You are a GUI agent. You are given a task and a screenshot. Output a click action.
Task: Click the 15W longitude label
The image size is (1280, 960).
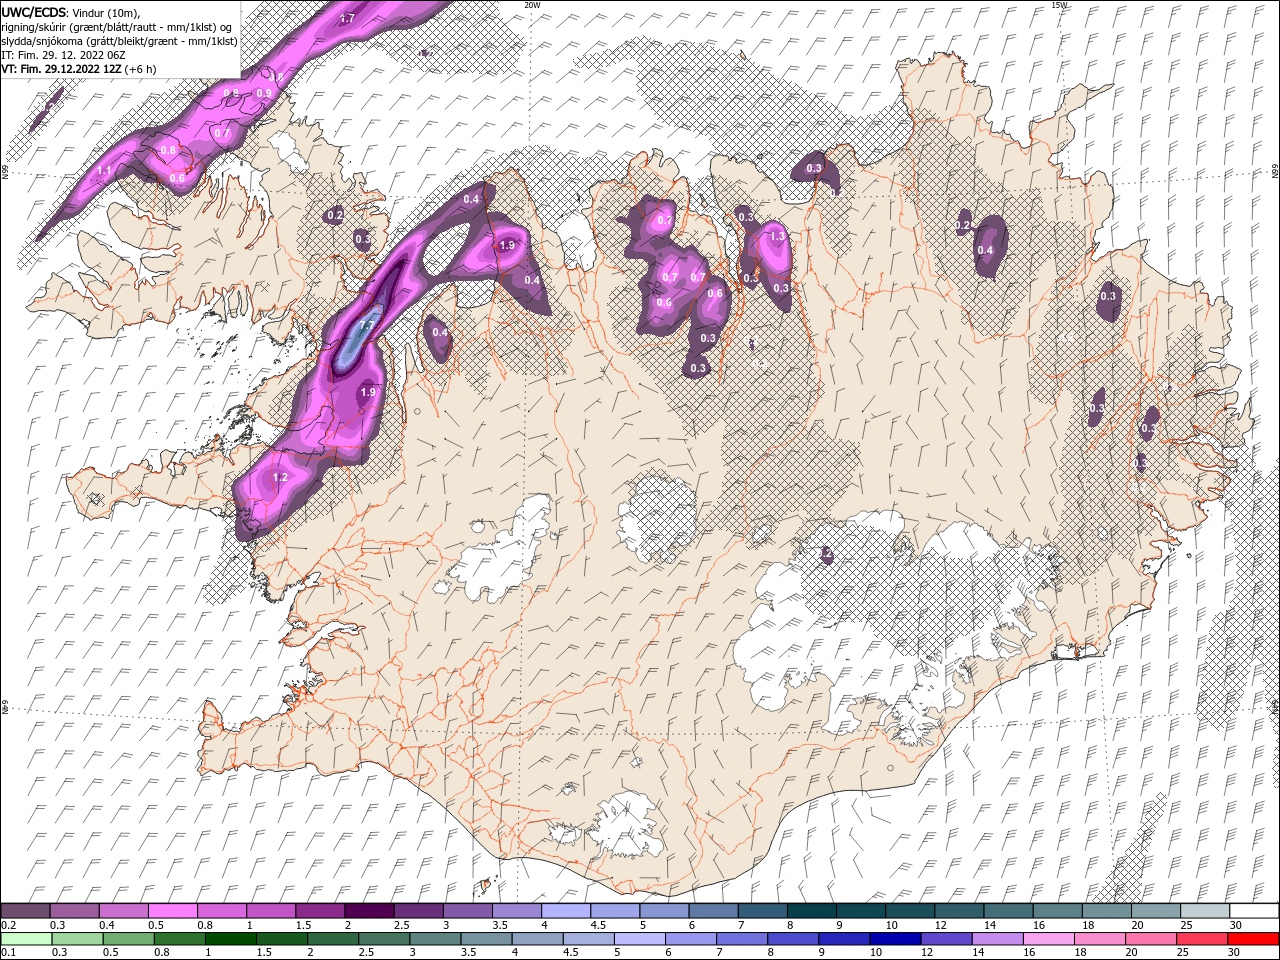coord(1059,5)
